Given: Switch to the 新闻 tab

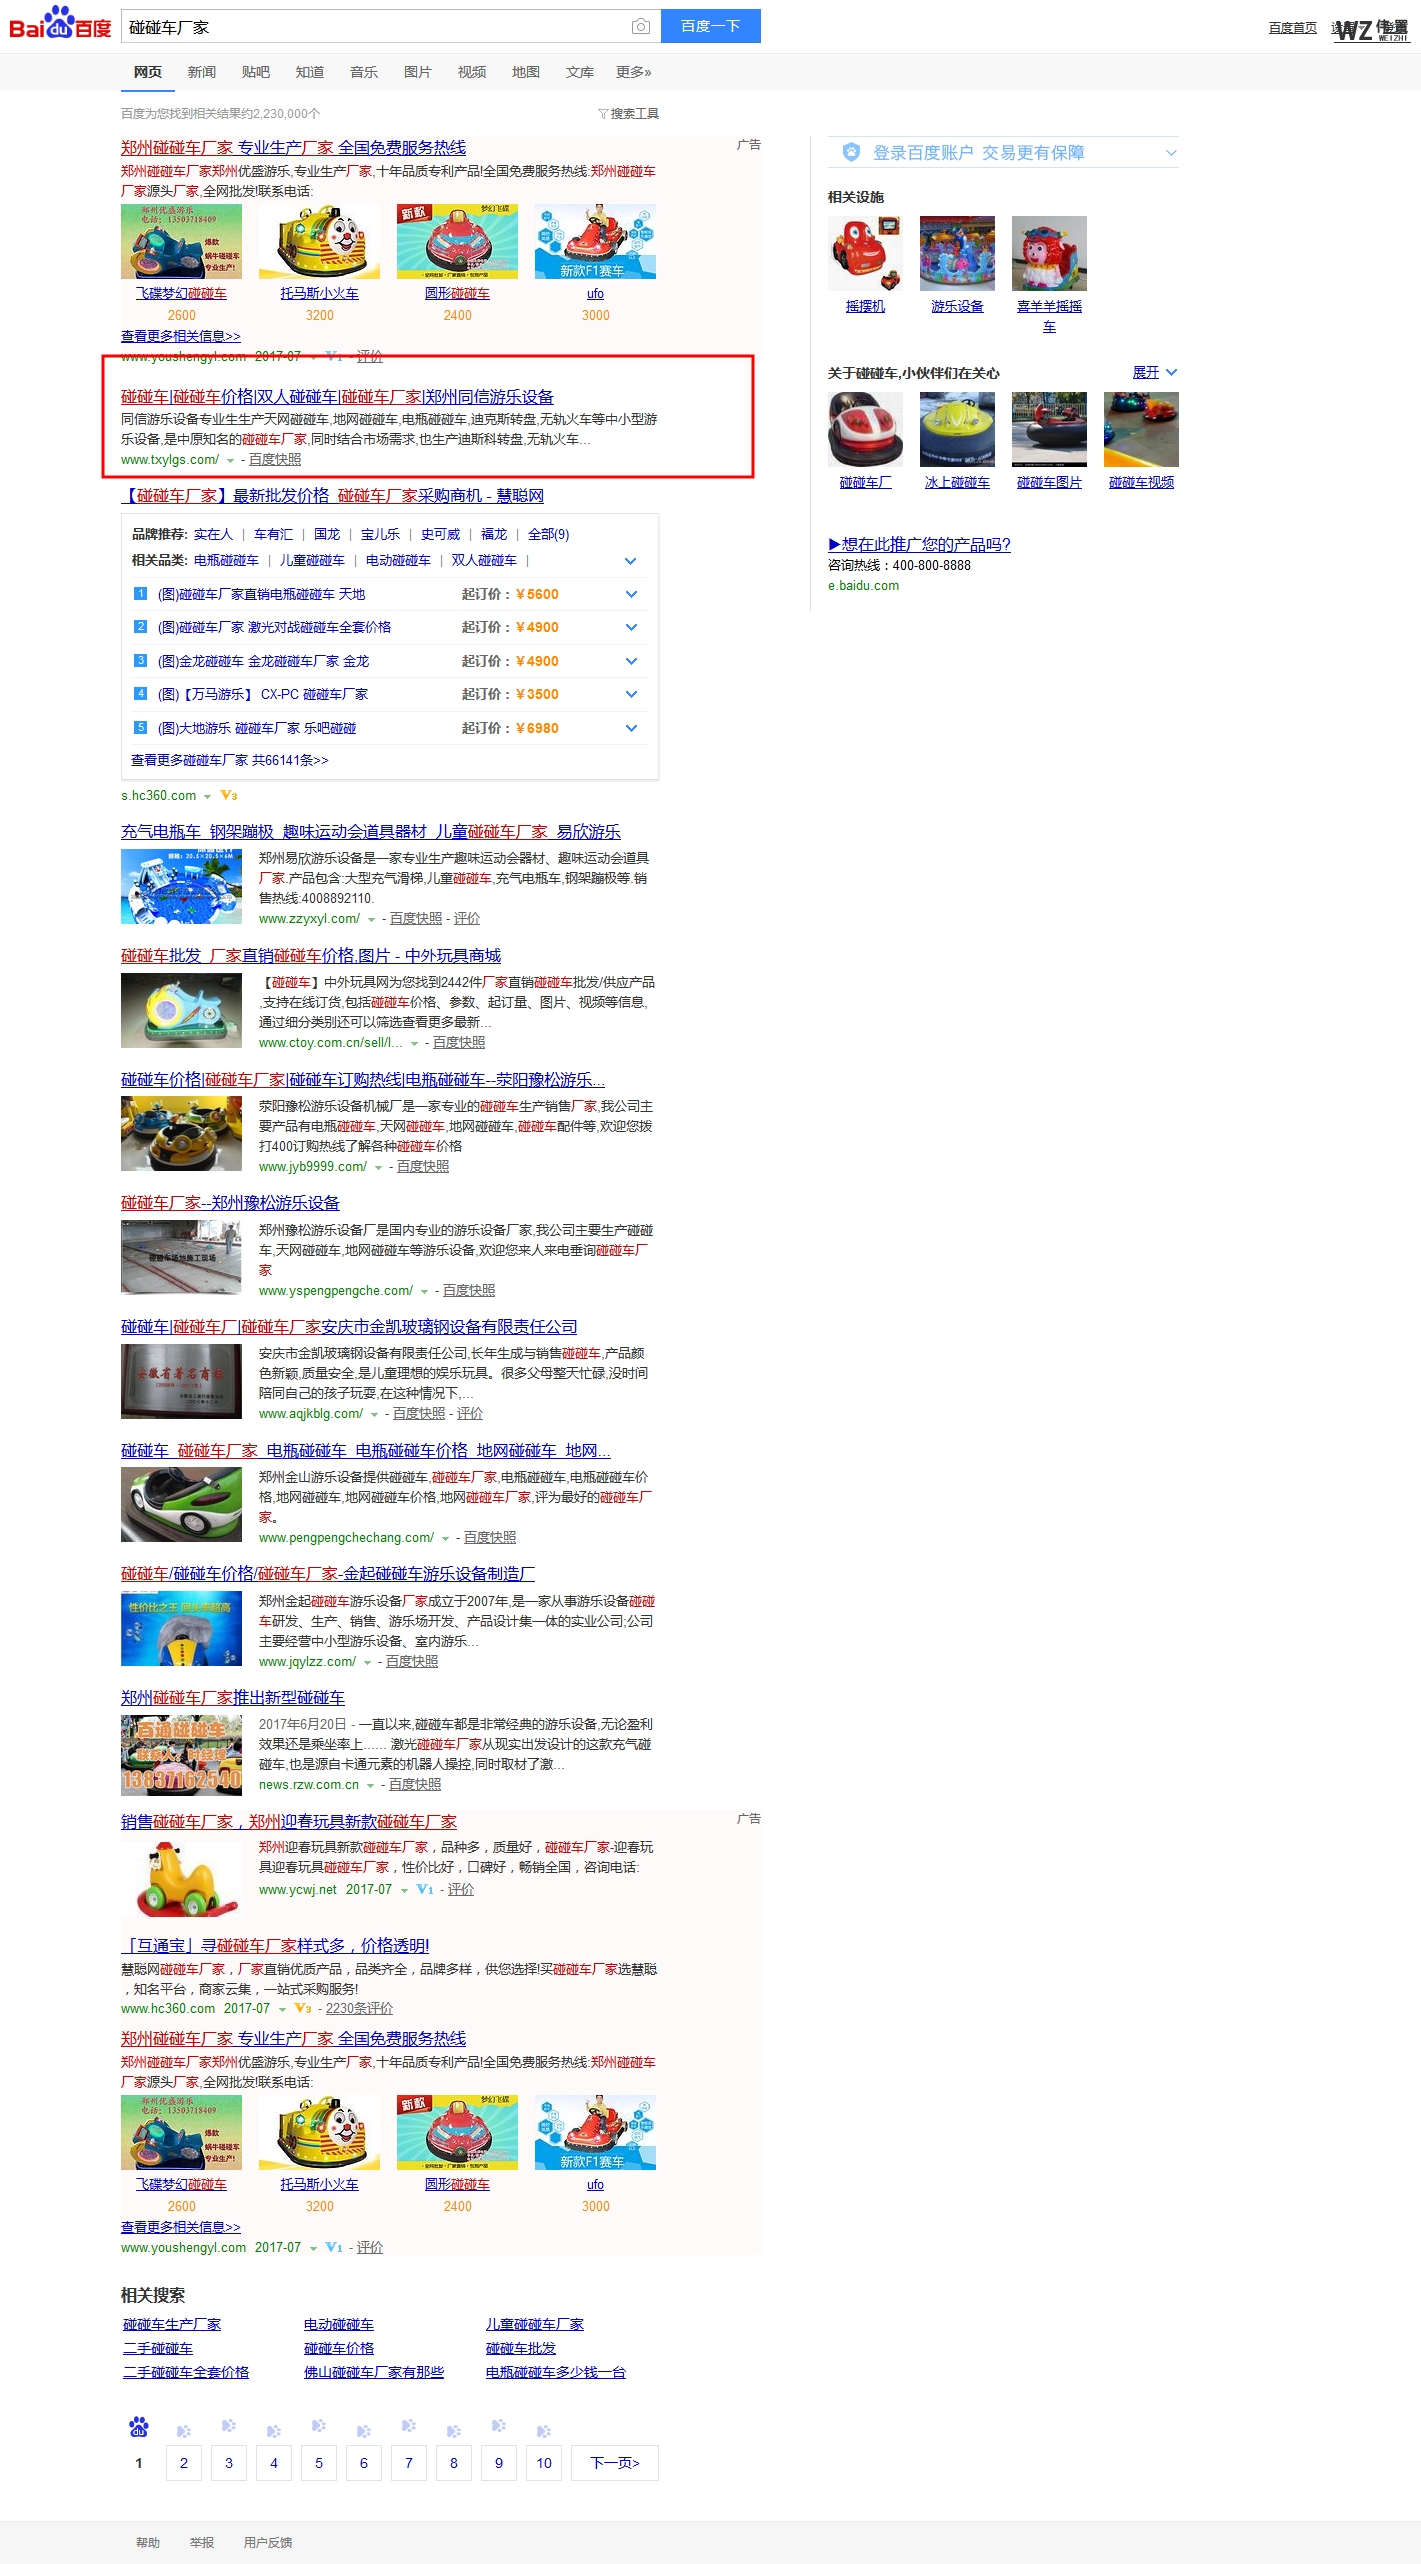Looking at the screenshot, I should (202, 72).
